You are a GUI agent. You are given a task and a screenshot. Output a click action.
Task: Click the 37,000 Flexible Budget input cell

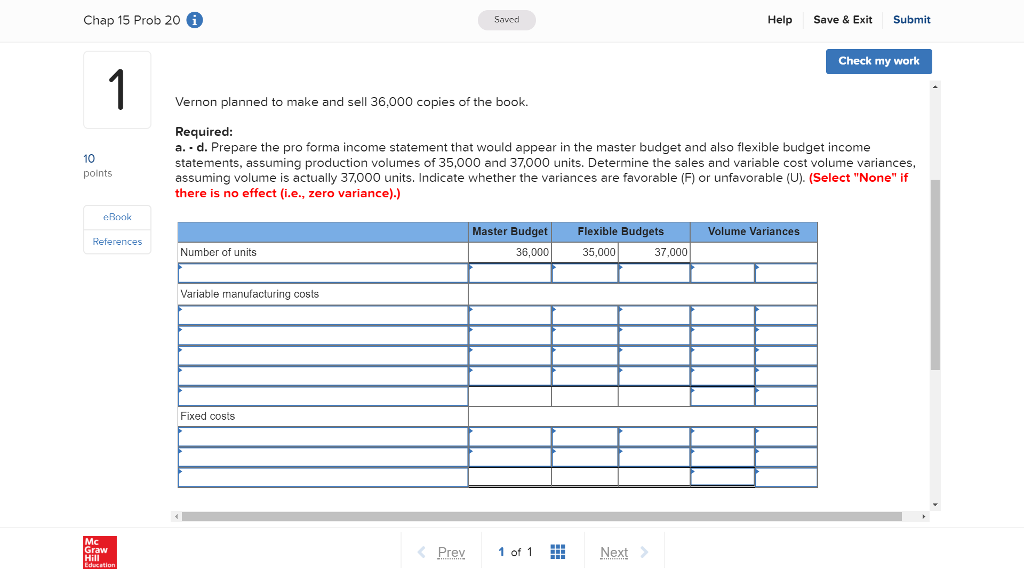click(654, 252)
